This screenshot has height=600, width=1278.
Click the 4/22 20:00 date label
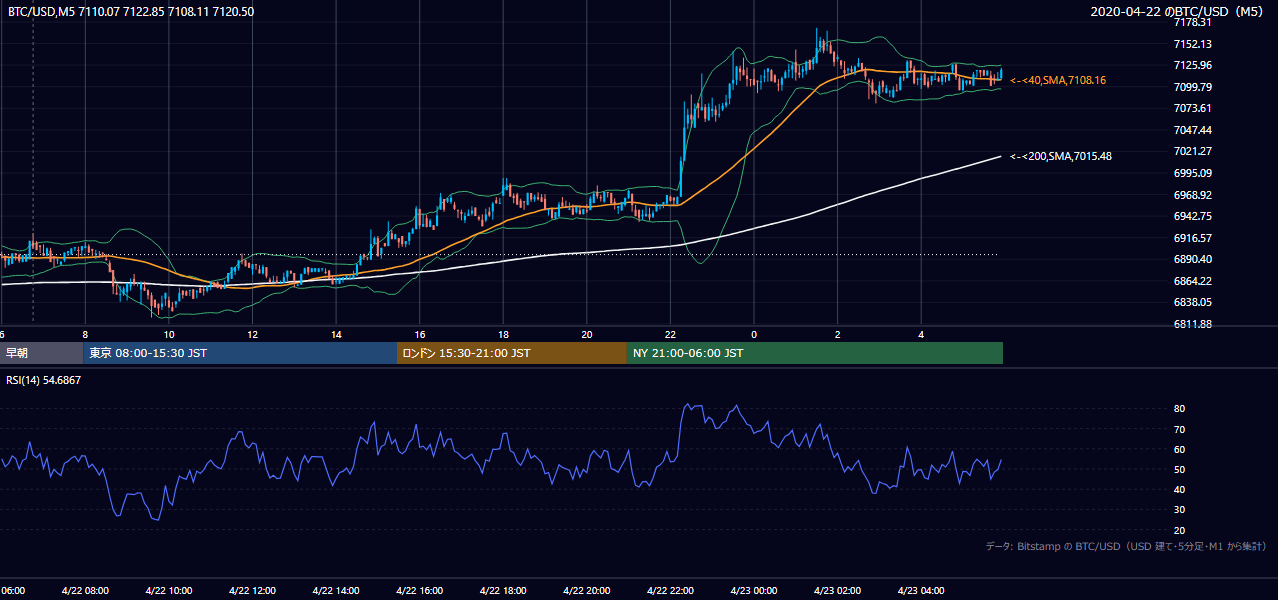click(x=586, y=591)
